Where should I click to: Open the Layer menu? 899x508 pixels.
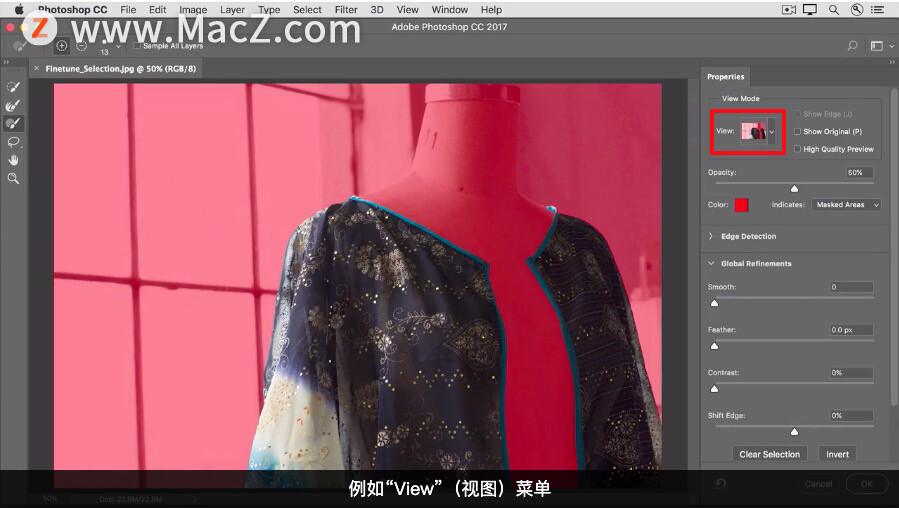[232, 10]
